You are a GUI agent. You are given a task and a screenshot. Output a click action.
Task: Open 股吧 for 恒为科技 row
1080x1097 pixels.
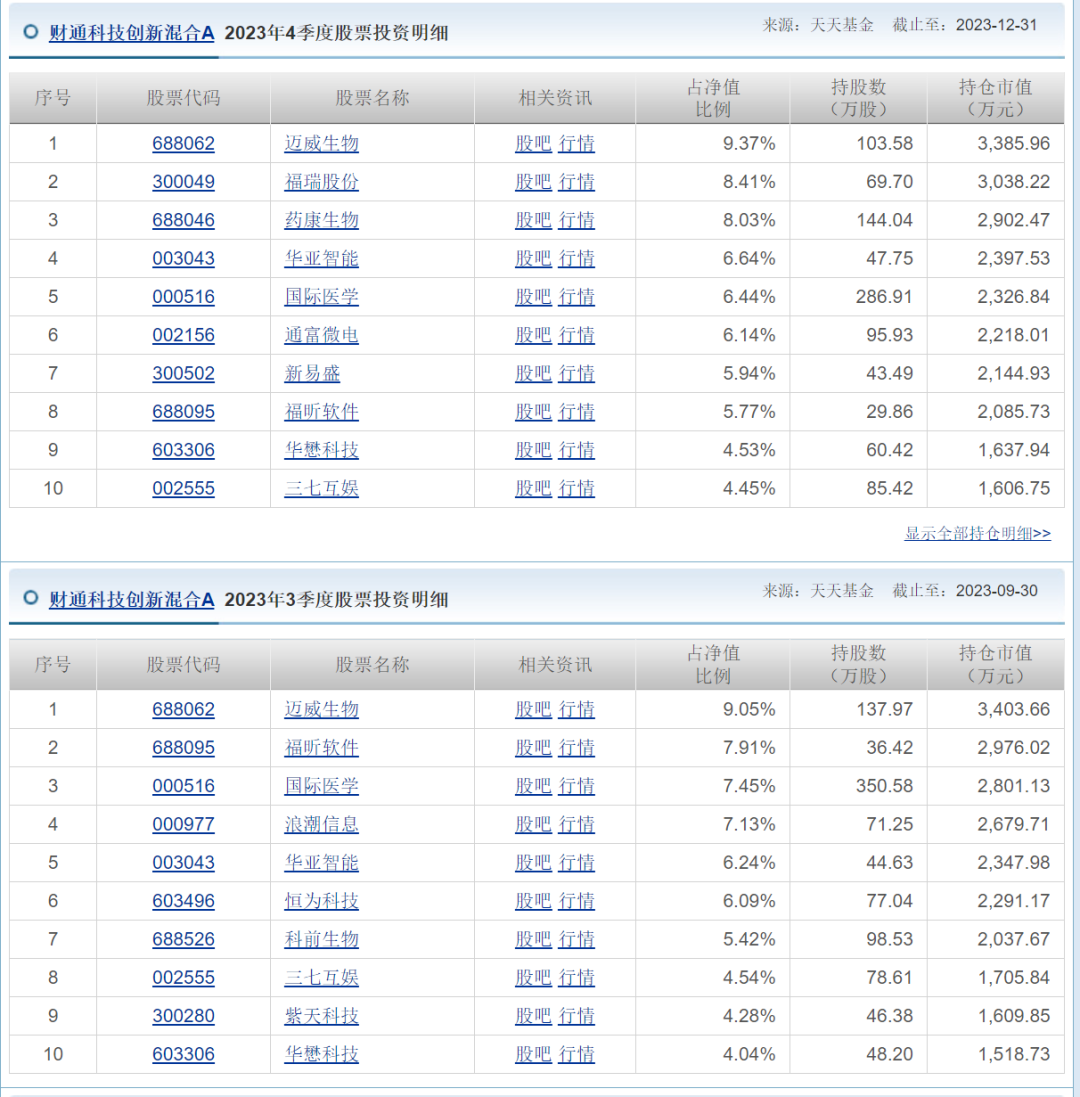pyautogui.click(x=533, y=901)
